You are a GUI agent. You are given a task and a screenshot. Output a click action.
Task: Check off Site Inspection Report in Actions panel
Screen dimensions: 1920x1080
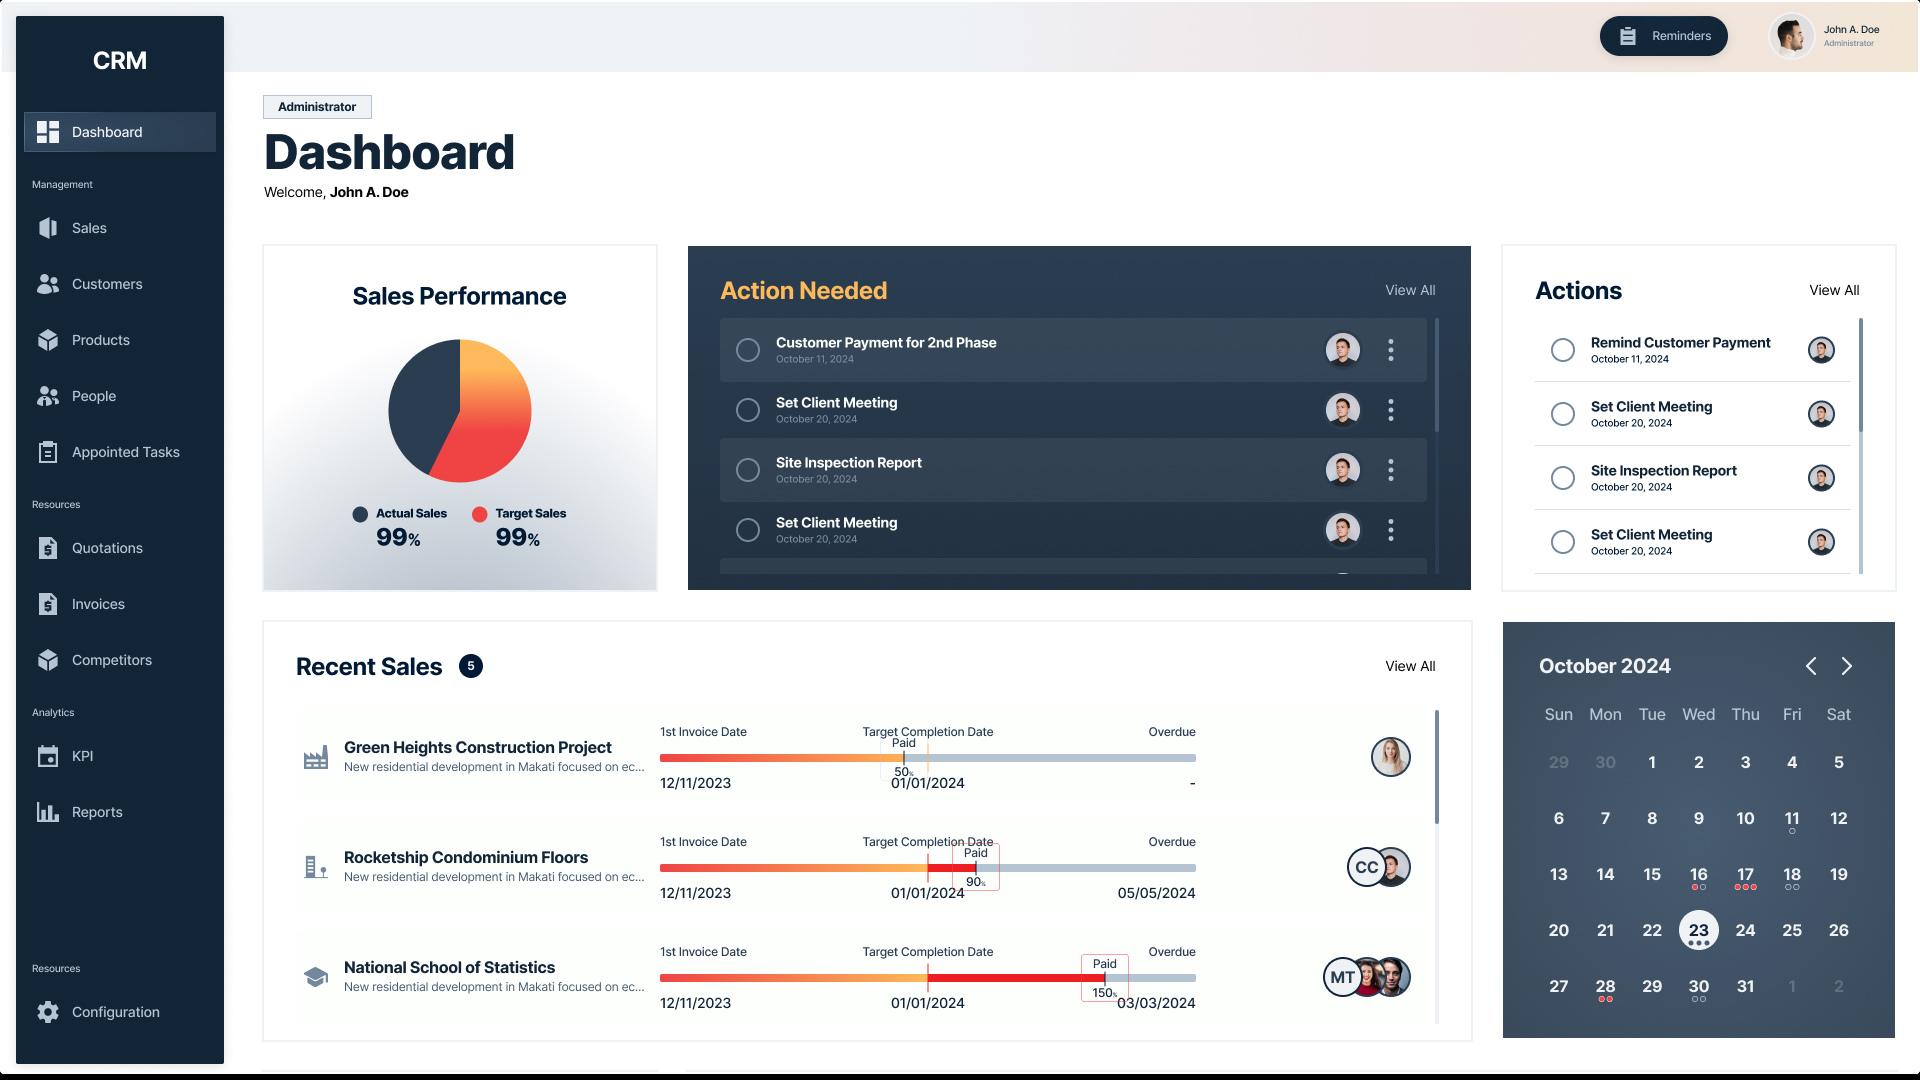tap(1562, 478)
